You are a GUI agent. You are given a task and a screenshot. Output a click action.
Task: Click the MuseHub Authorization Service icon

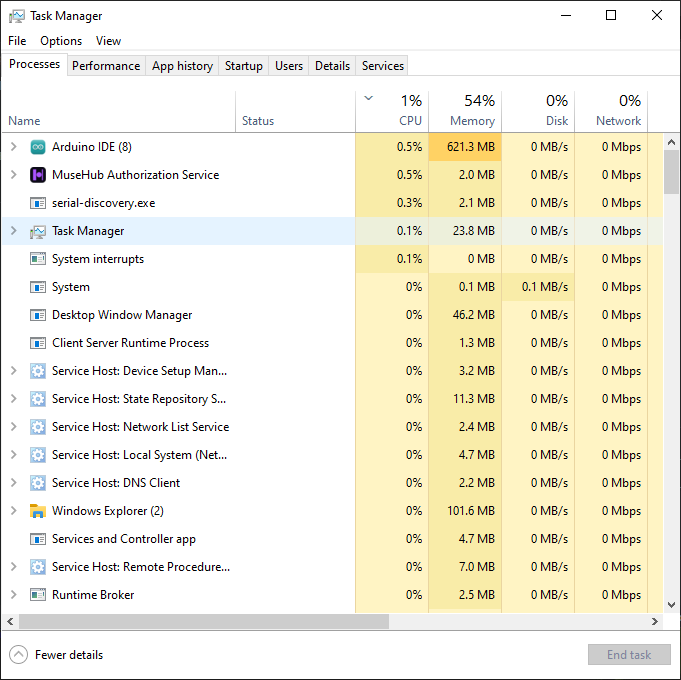point(38,175)
